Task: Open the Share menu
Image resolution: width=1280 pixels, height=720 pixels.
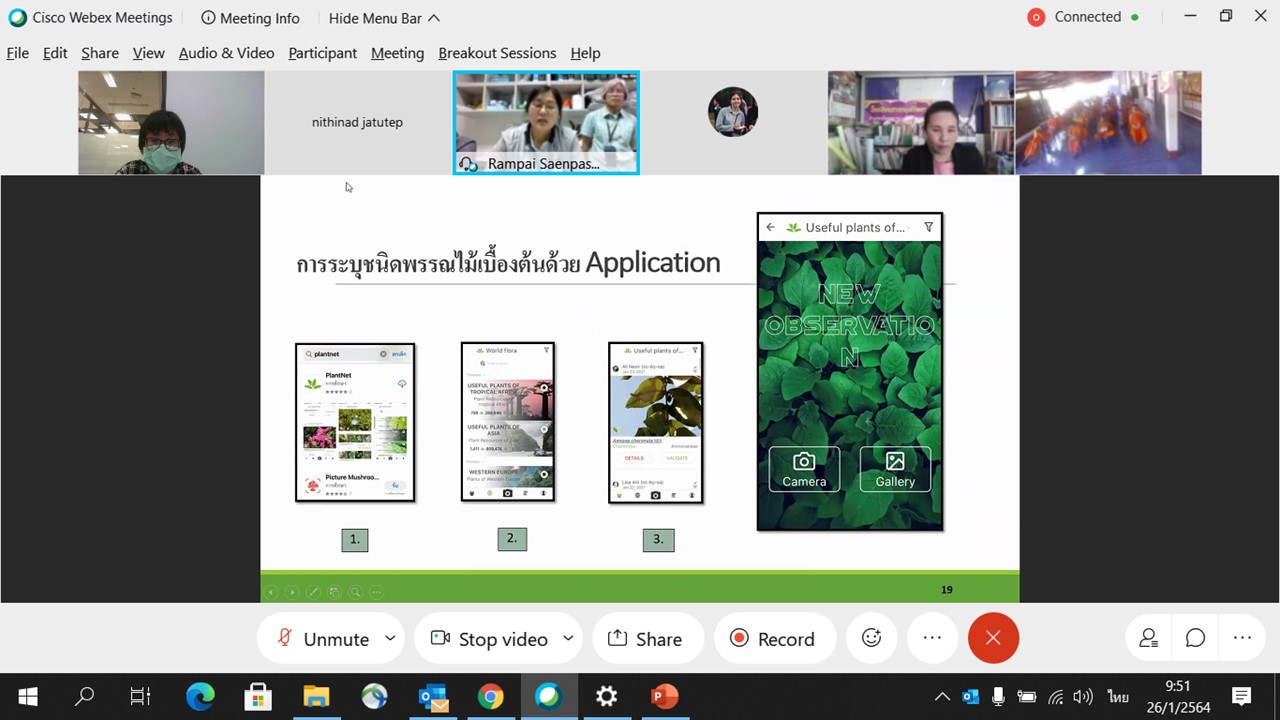Action: [x=100, y=53]
